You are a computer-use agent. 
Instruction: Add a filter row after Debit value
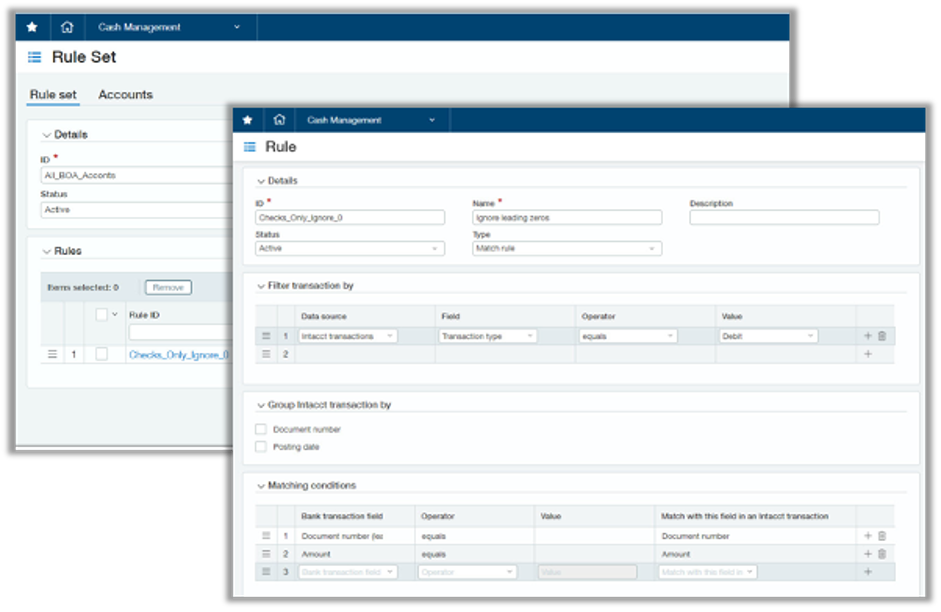click(867, 336)
